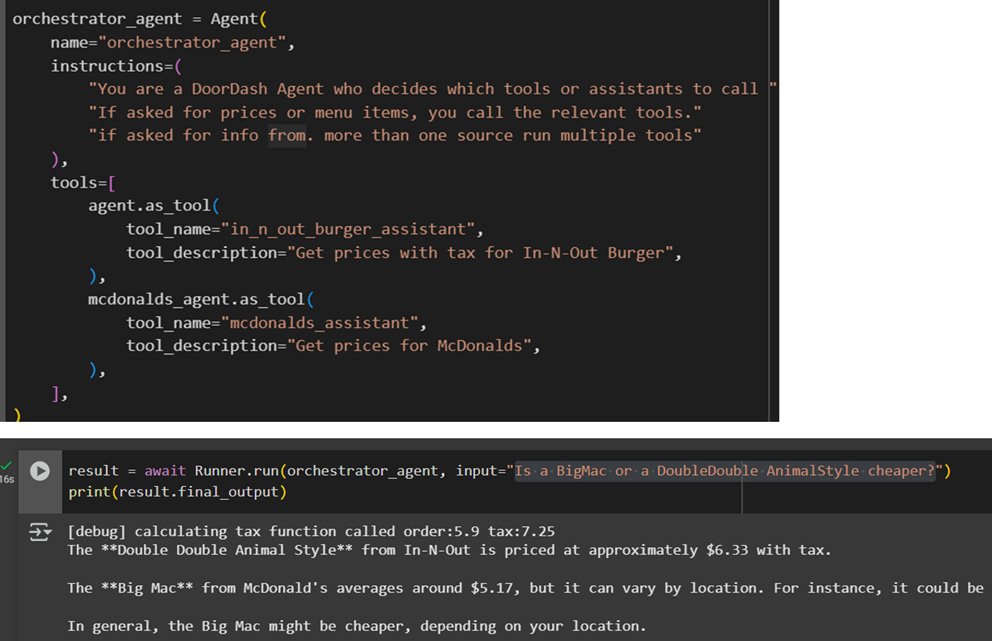
Task: Toggle the cell output visibility icon
Action: click(x=40, y=532)
